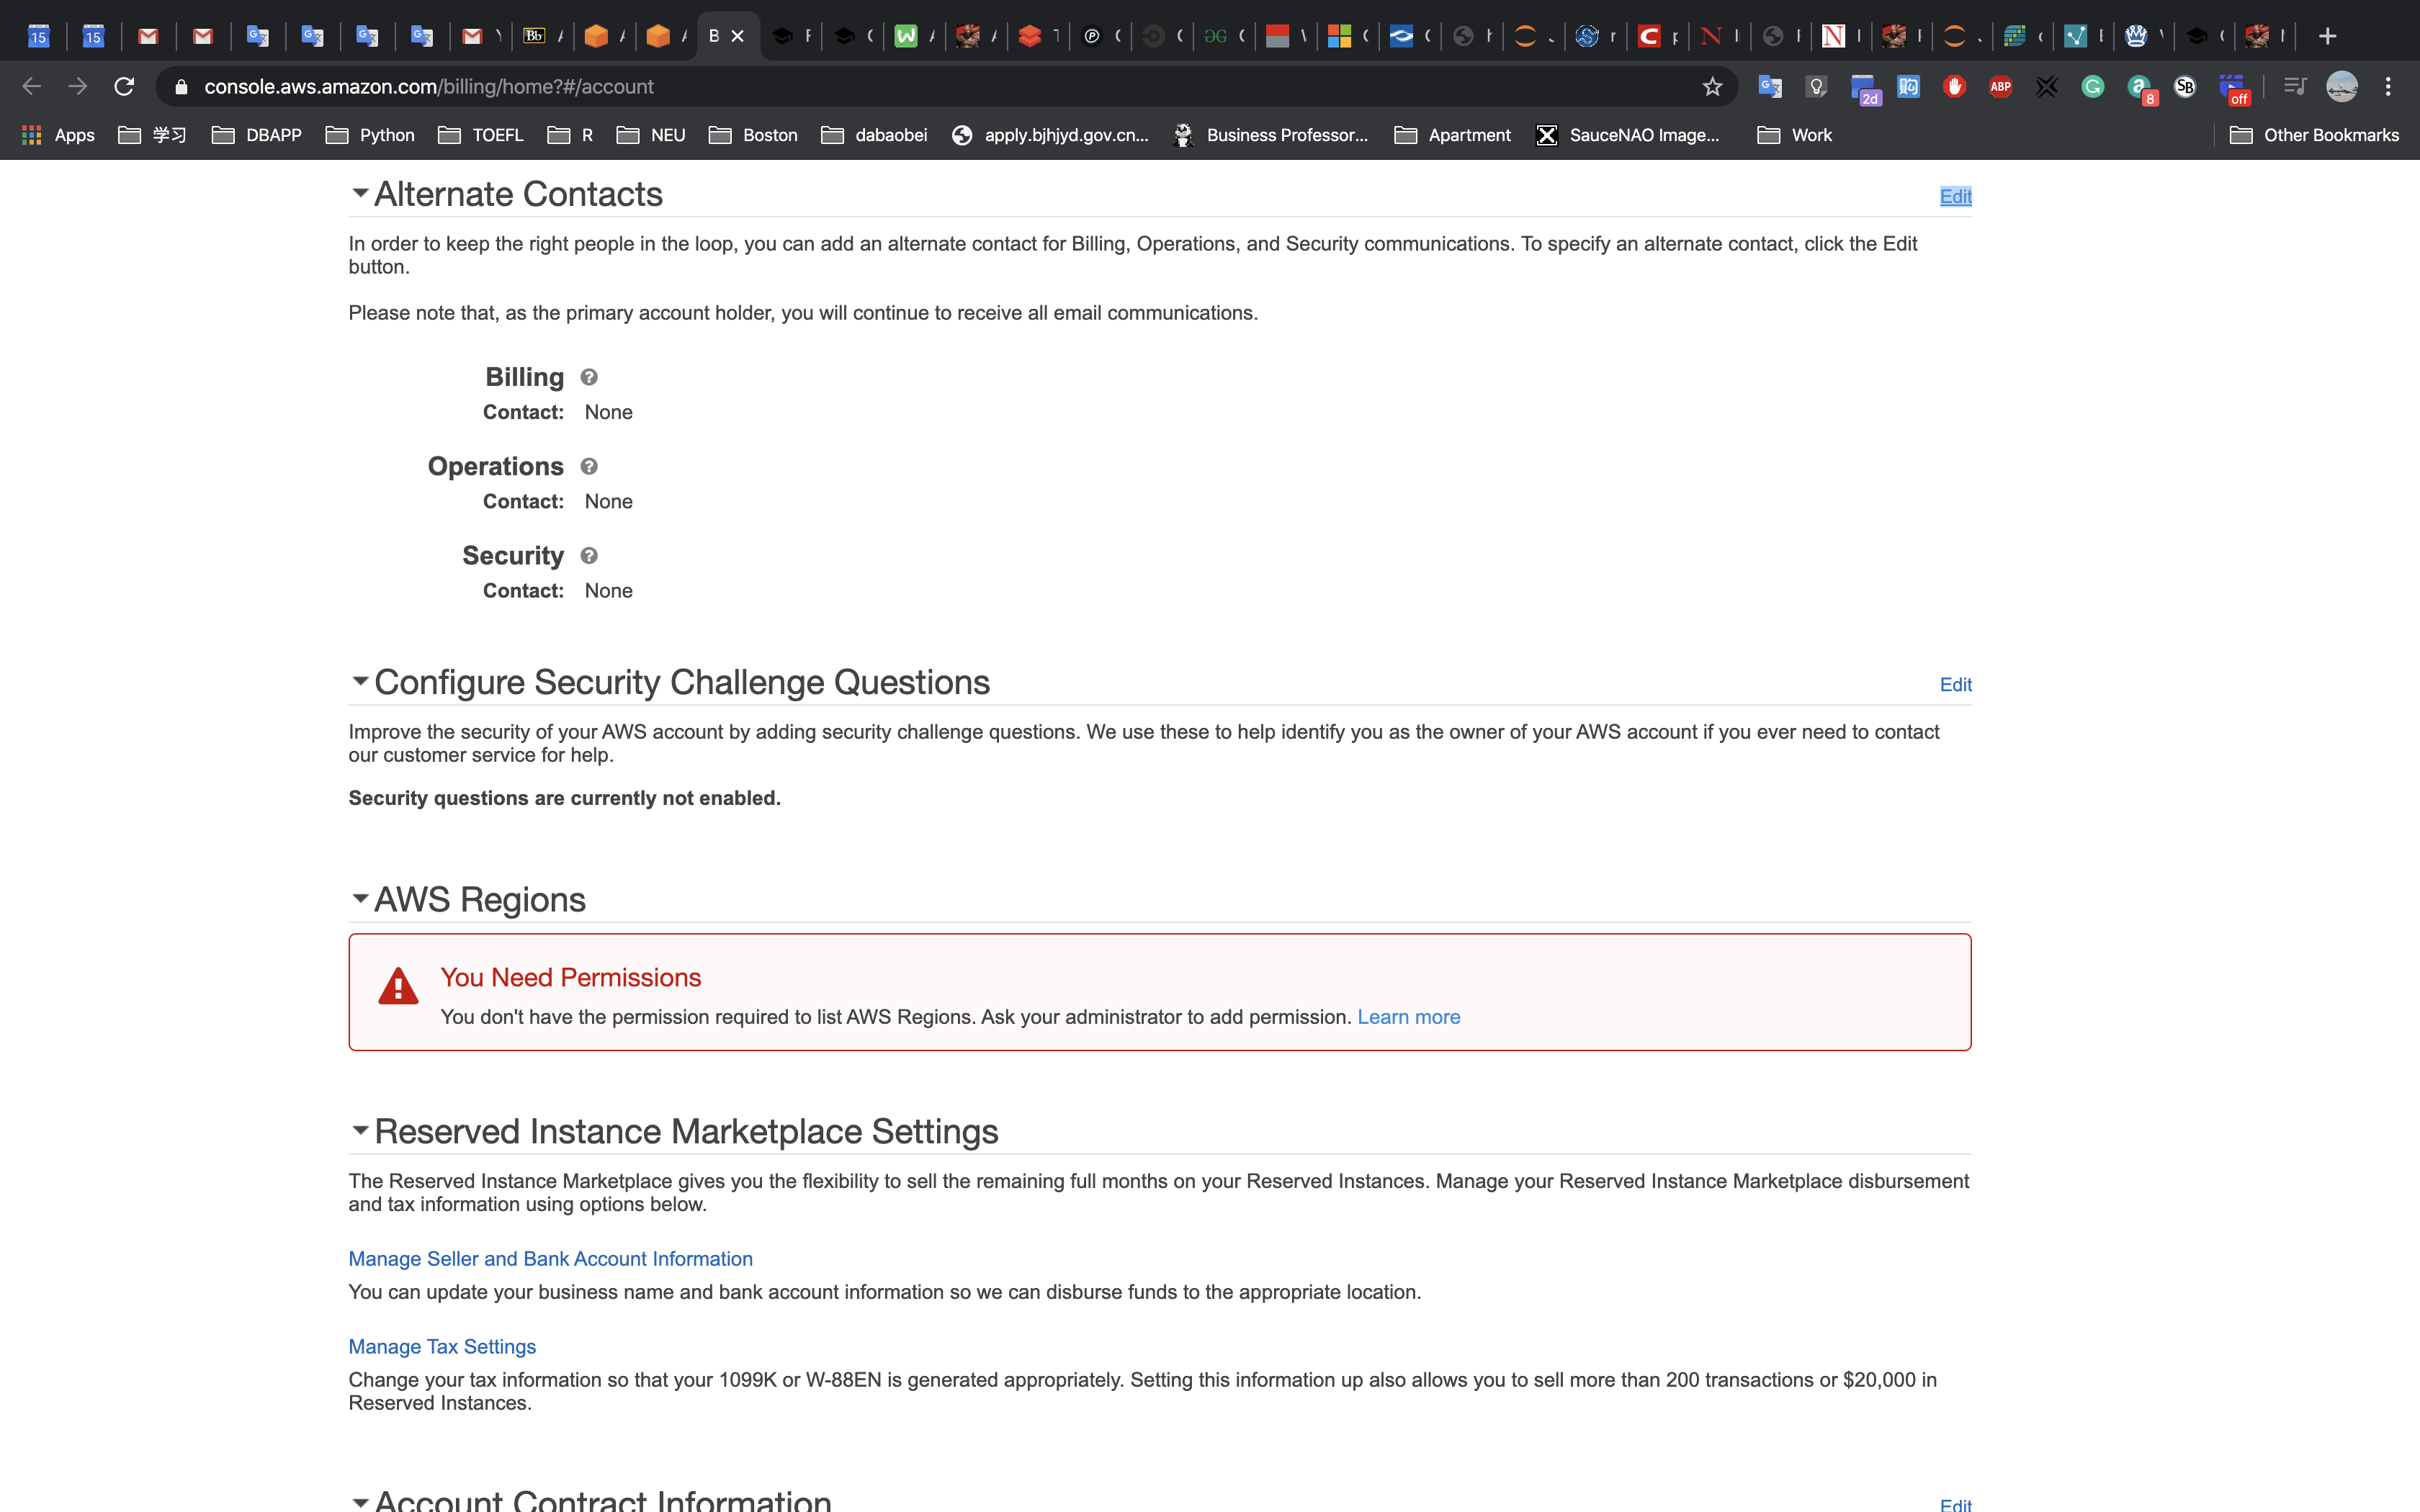
Task: Open new browser tab
Action: pyautogui.click(x=2327, y=37)
